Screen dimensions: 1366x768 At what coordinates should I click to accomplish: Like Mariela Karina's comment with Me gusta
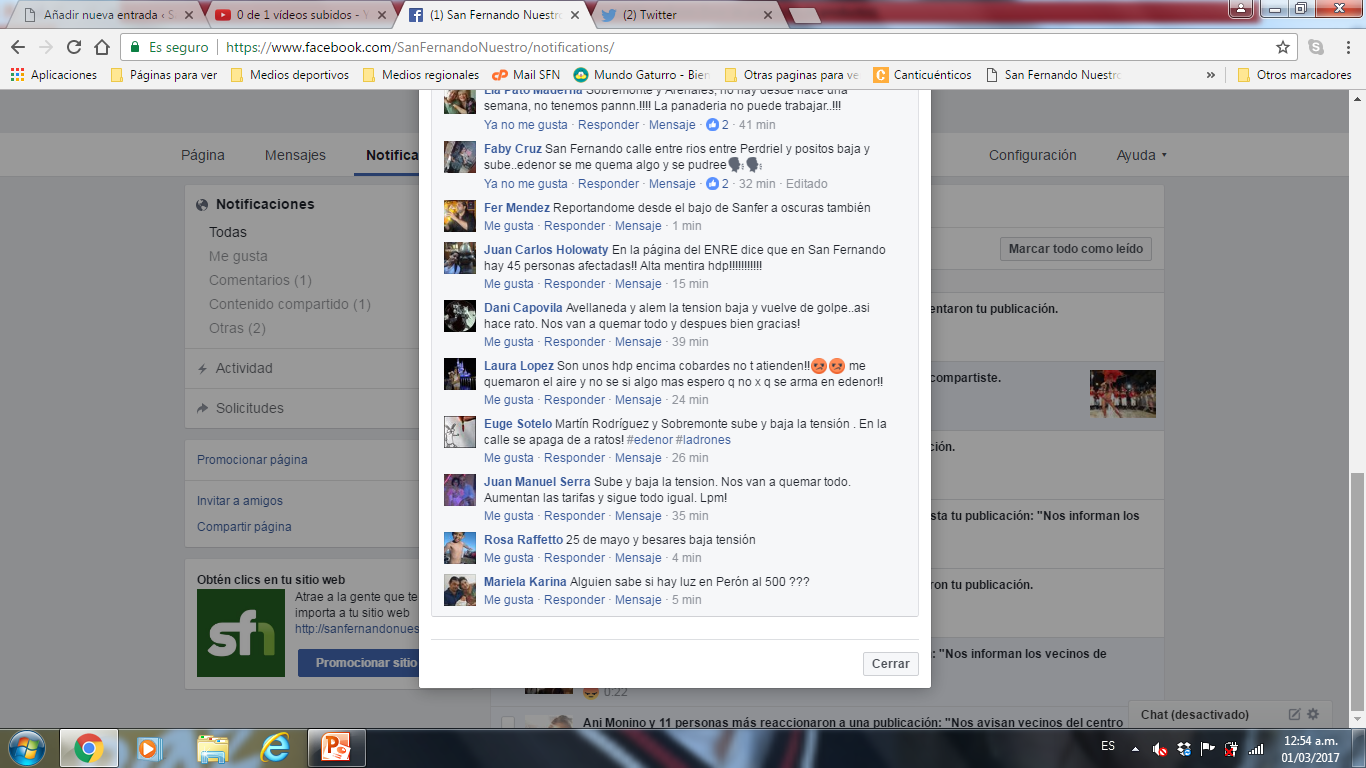pos(509,600)
